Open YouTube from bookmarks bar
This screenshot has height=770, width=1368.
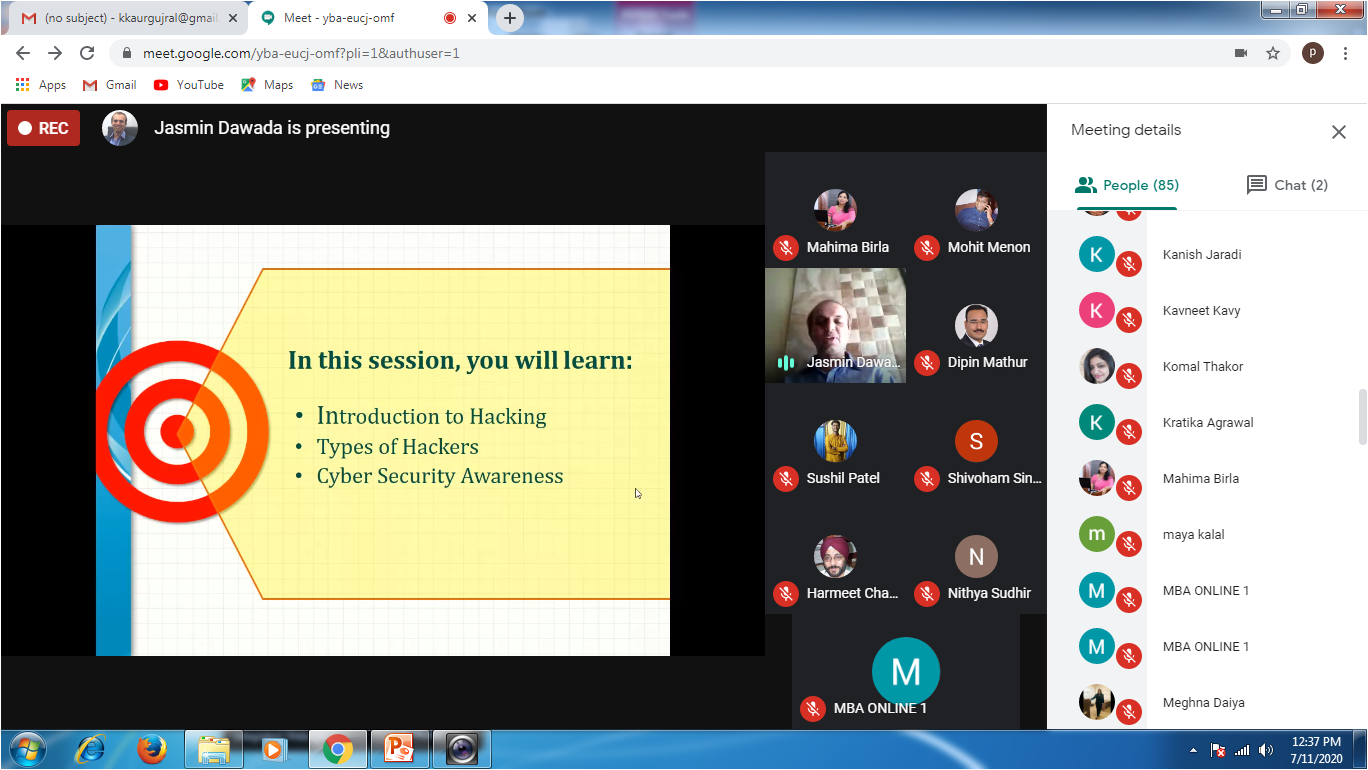pos(189,85)
